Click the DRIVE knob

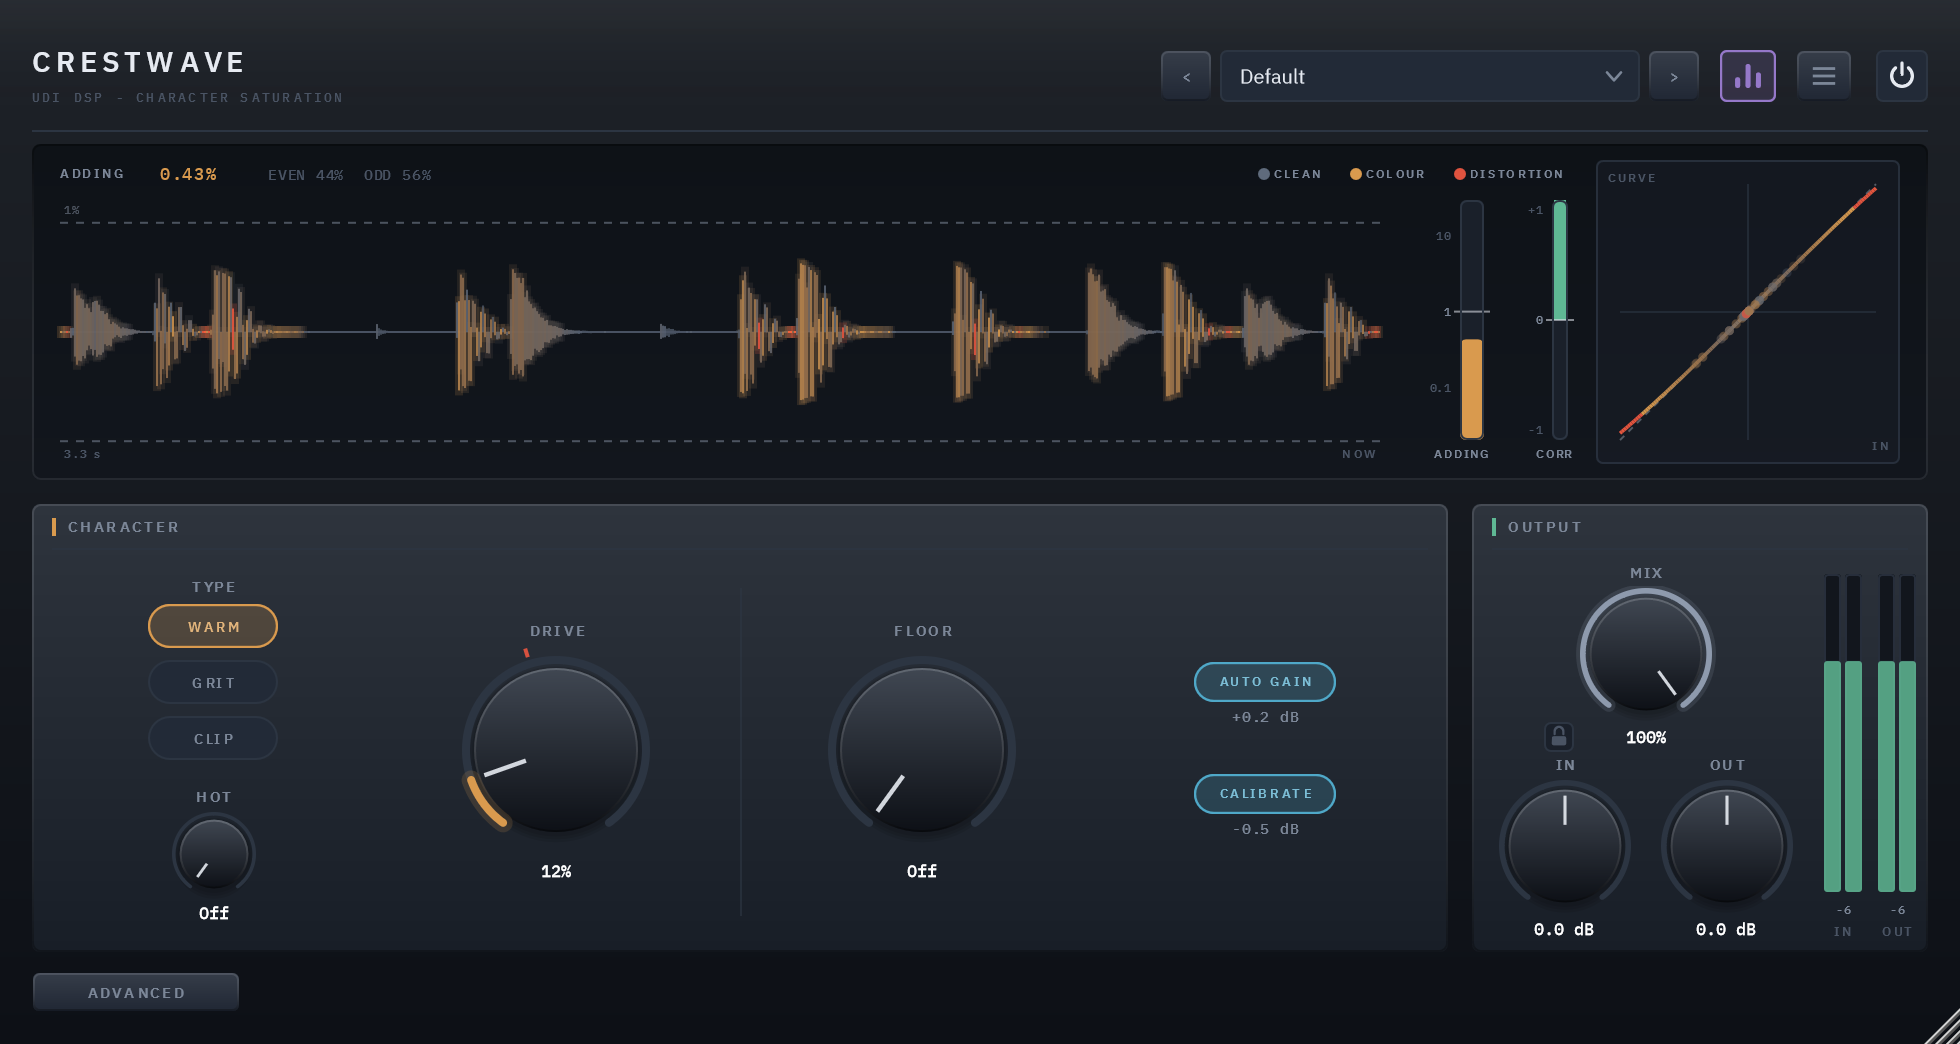pos(556,750)
